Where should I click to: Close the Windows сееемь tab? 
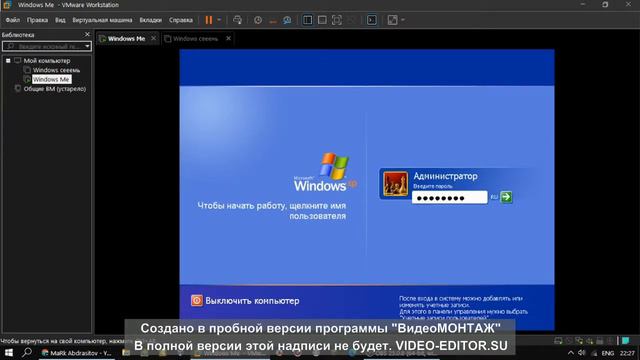229,38
